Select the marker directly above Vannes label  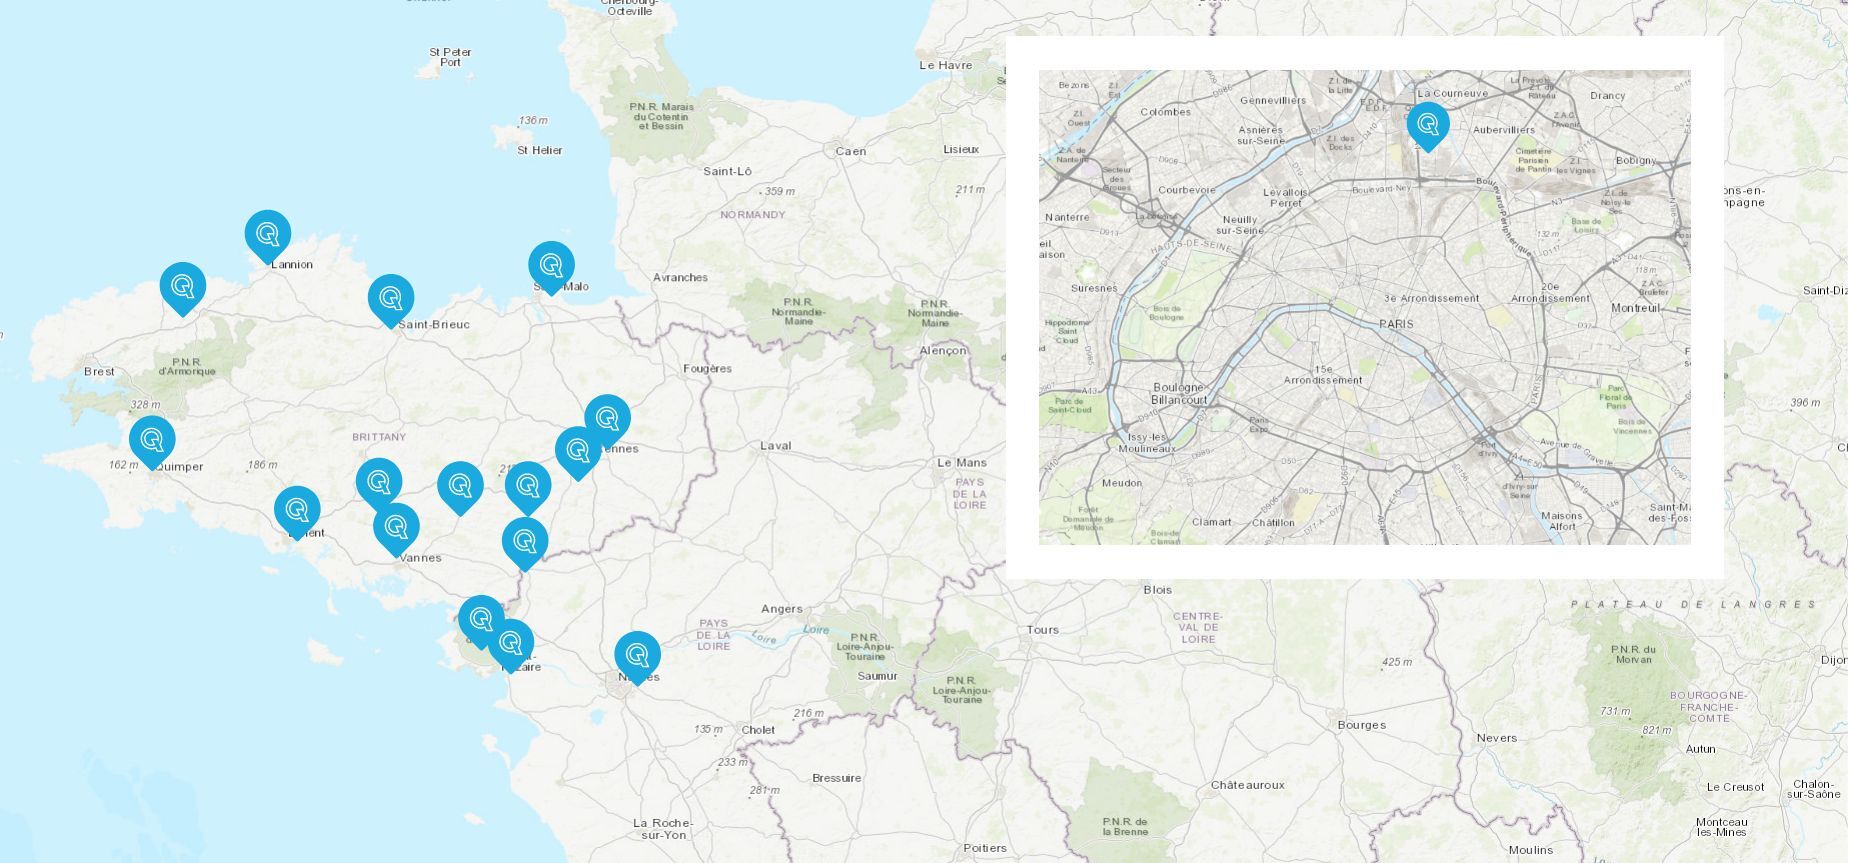pos(396,527)
